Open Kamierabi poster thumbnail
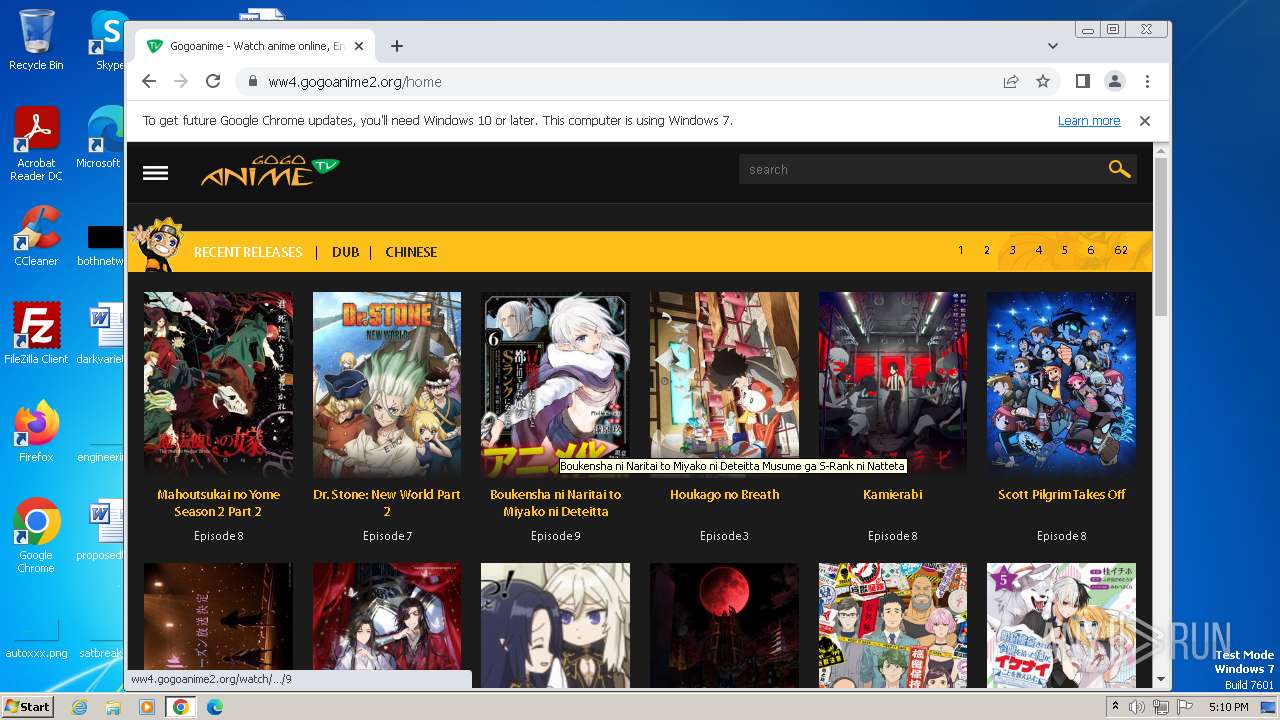This screenshot has width=1280, height=720. [893, 385]
